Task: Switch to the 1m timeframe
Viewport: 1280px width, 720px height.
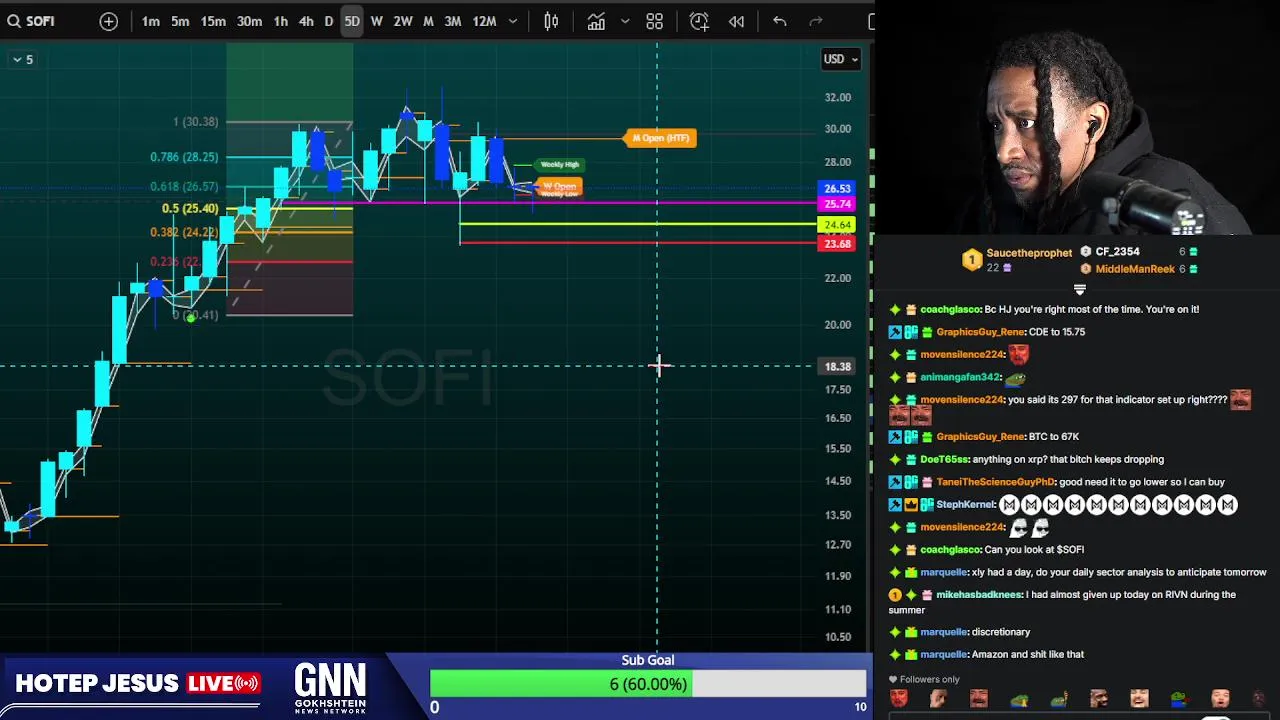Action: (x=150, y=21)
